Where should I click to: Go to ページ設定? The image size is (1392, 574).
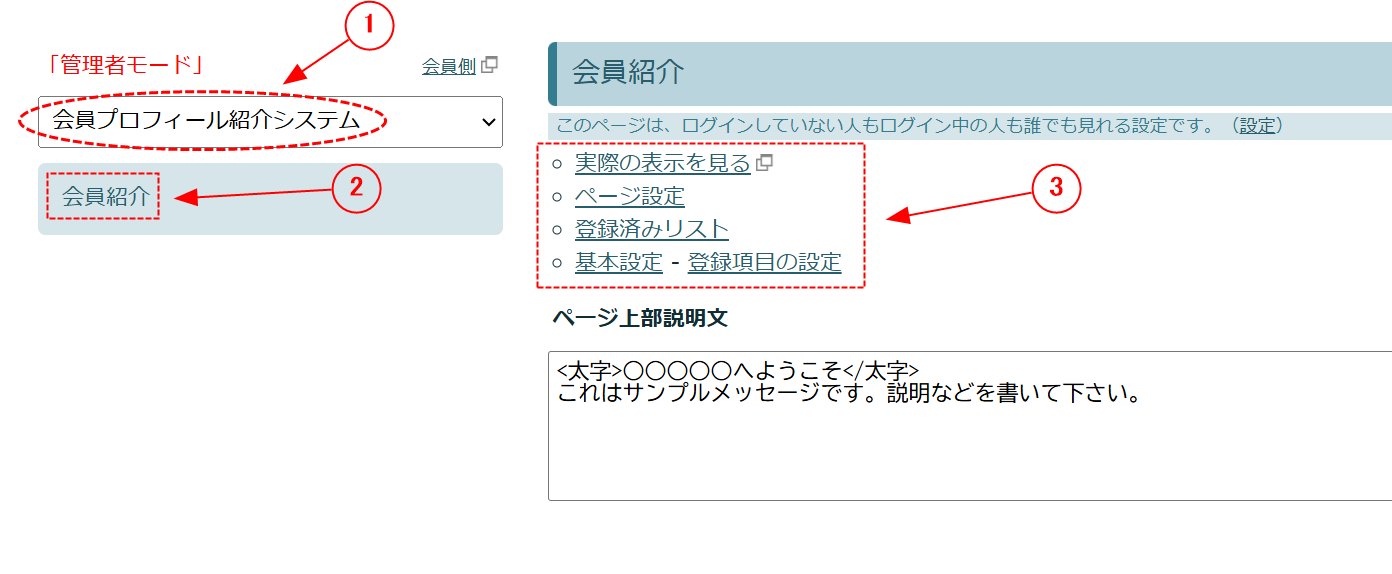pos(629,196)
